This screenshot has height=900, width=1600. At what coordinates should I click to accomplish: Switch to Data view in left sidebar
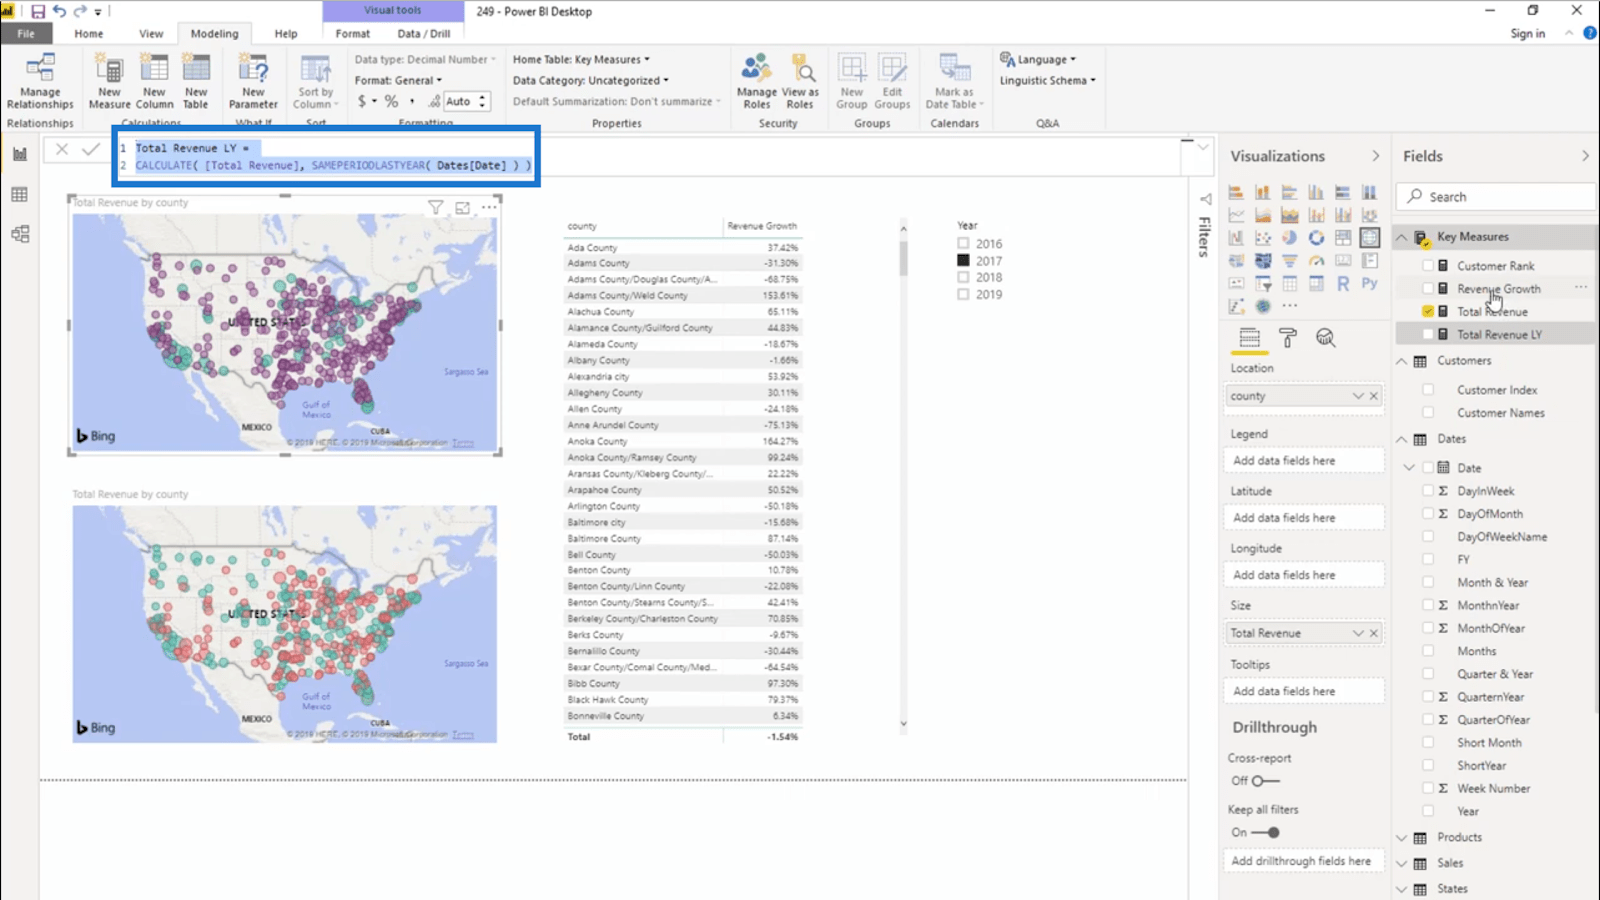coord(20,194)
